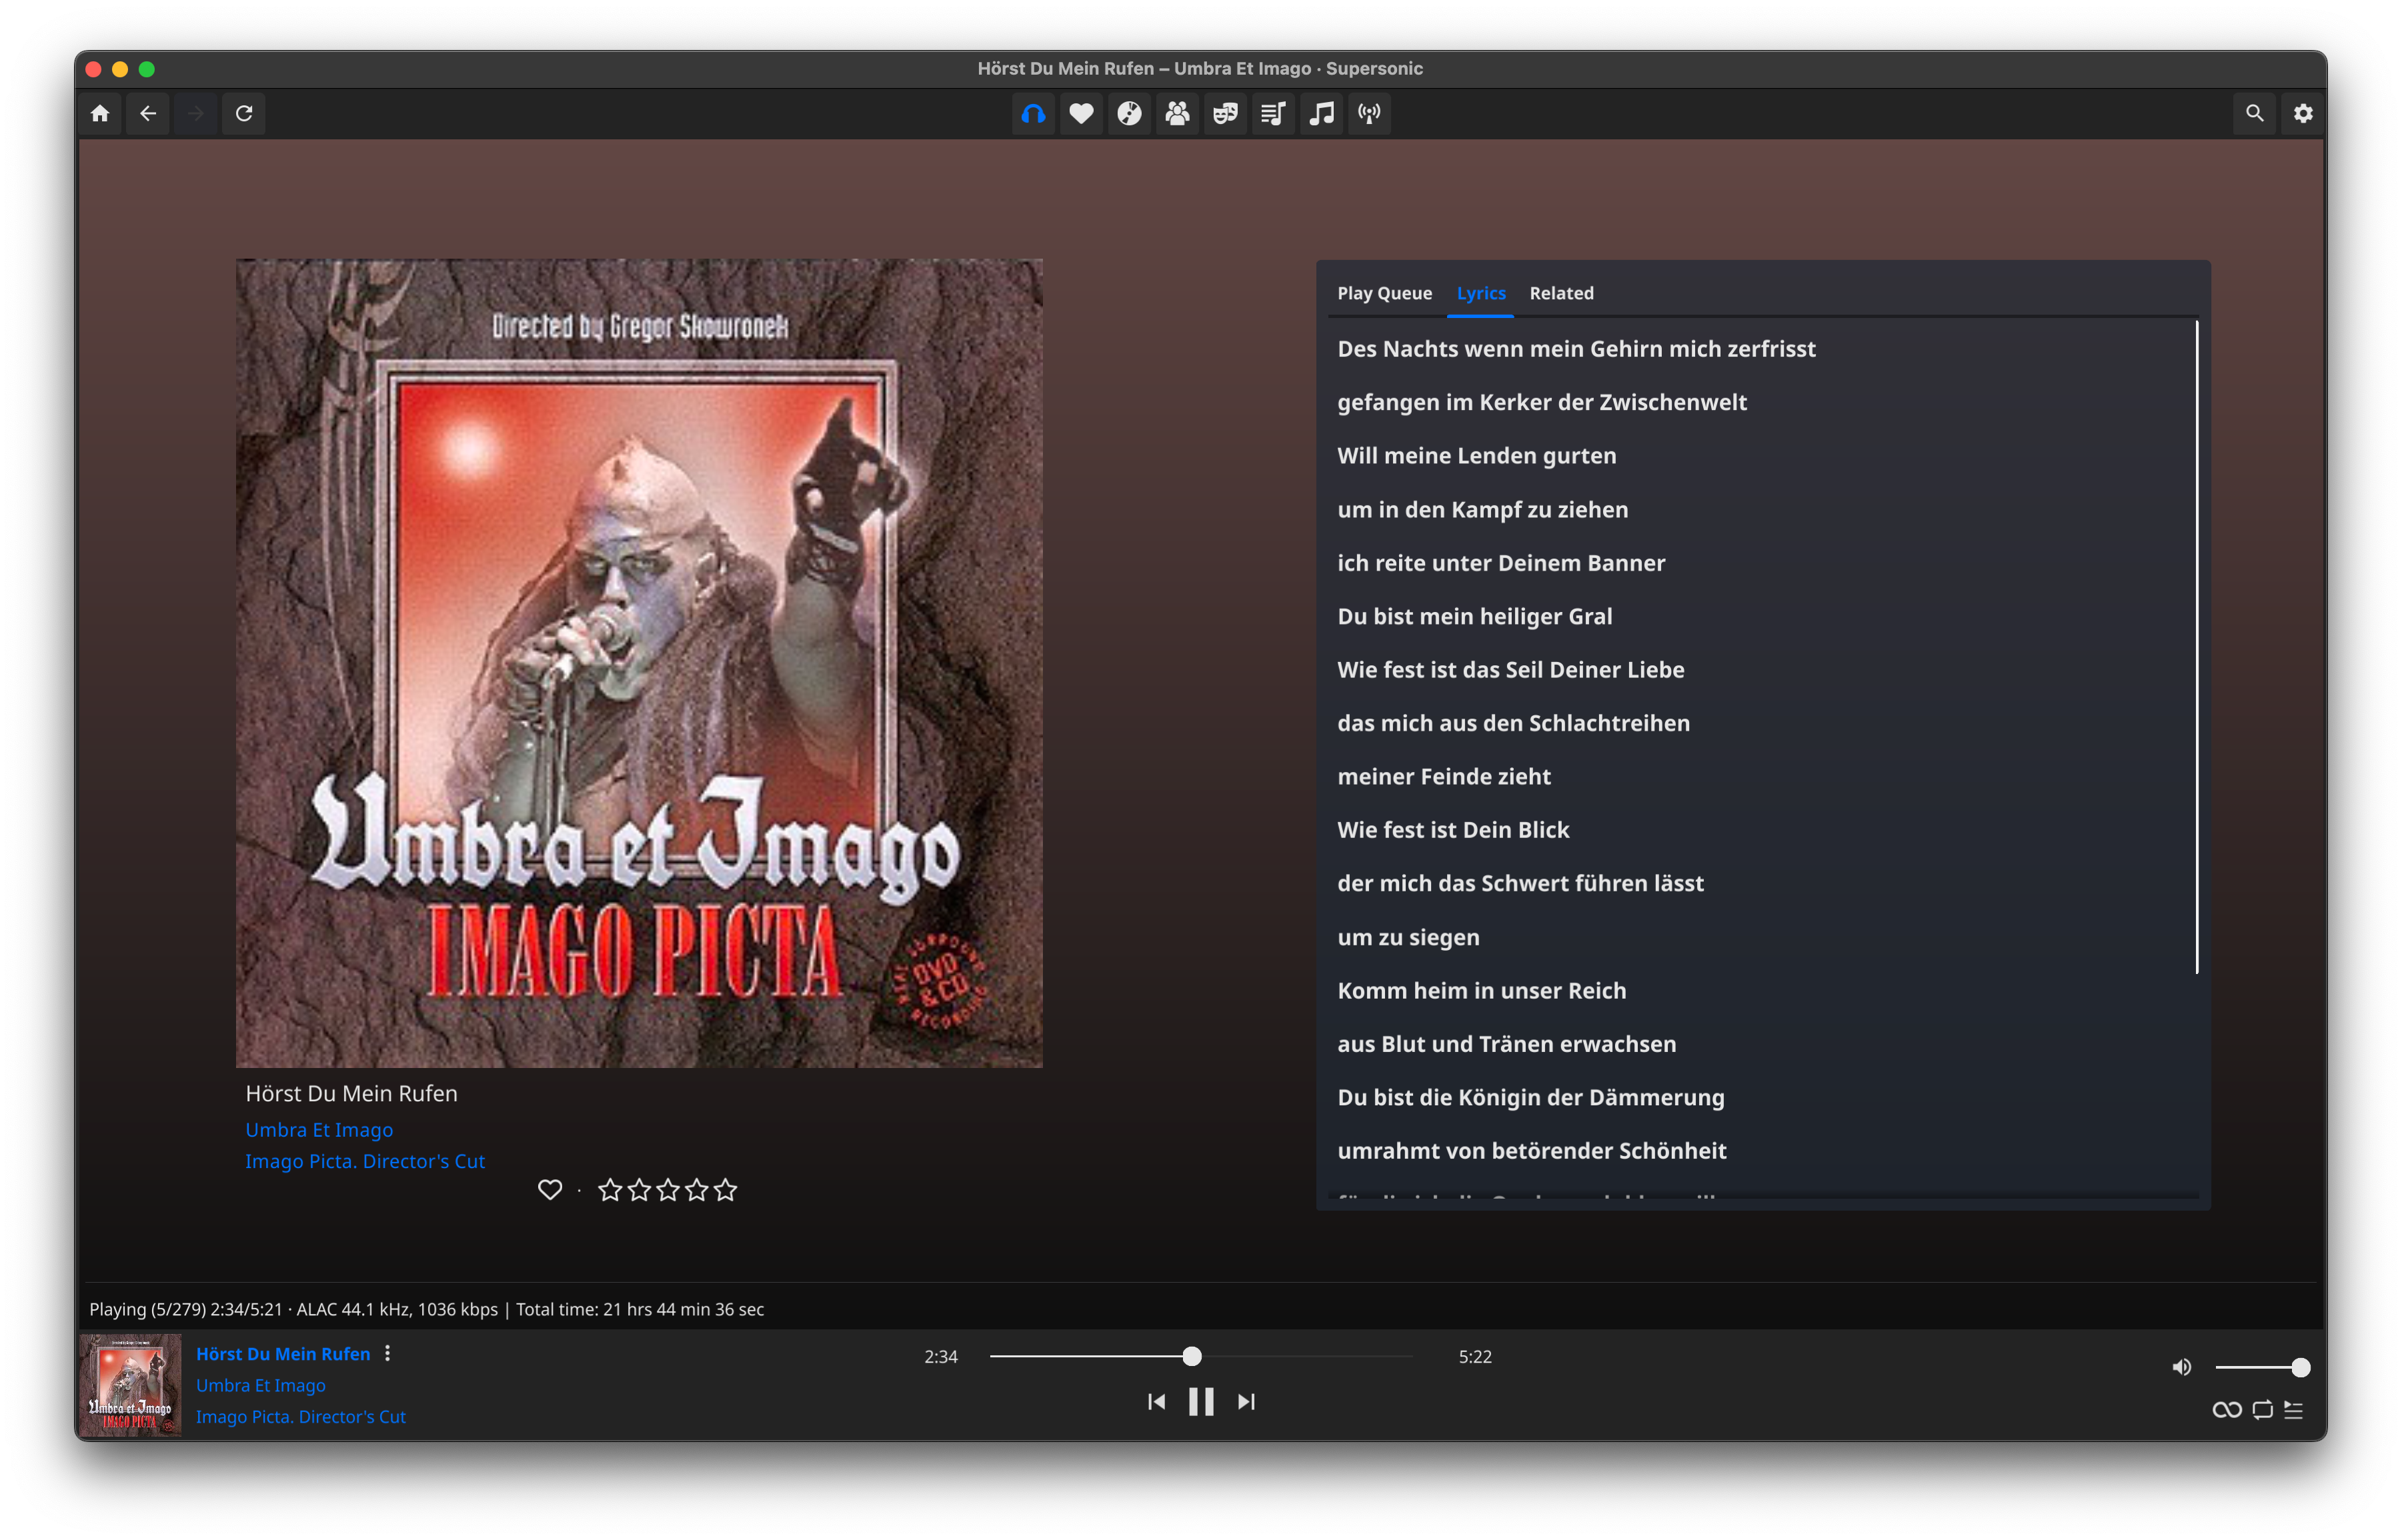Go to the Artists people icon
Image resolution: width=2402 pixels, height=1540 pixels.
tap(1177, 113)
